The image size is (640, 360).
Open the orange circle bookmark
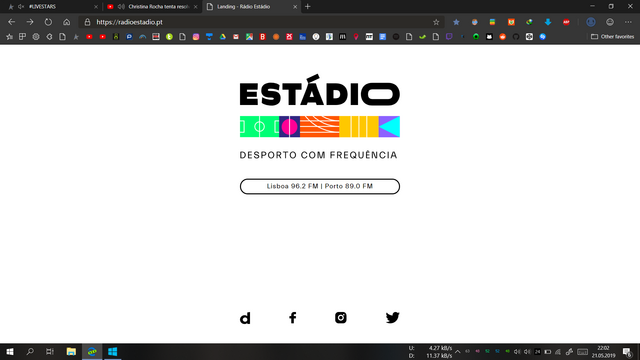tap(276, 37)
